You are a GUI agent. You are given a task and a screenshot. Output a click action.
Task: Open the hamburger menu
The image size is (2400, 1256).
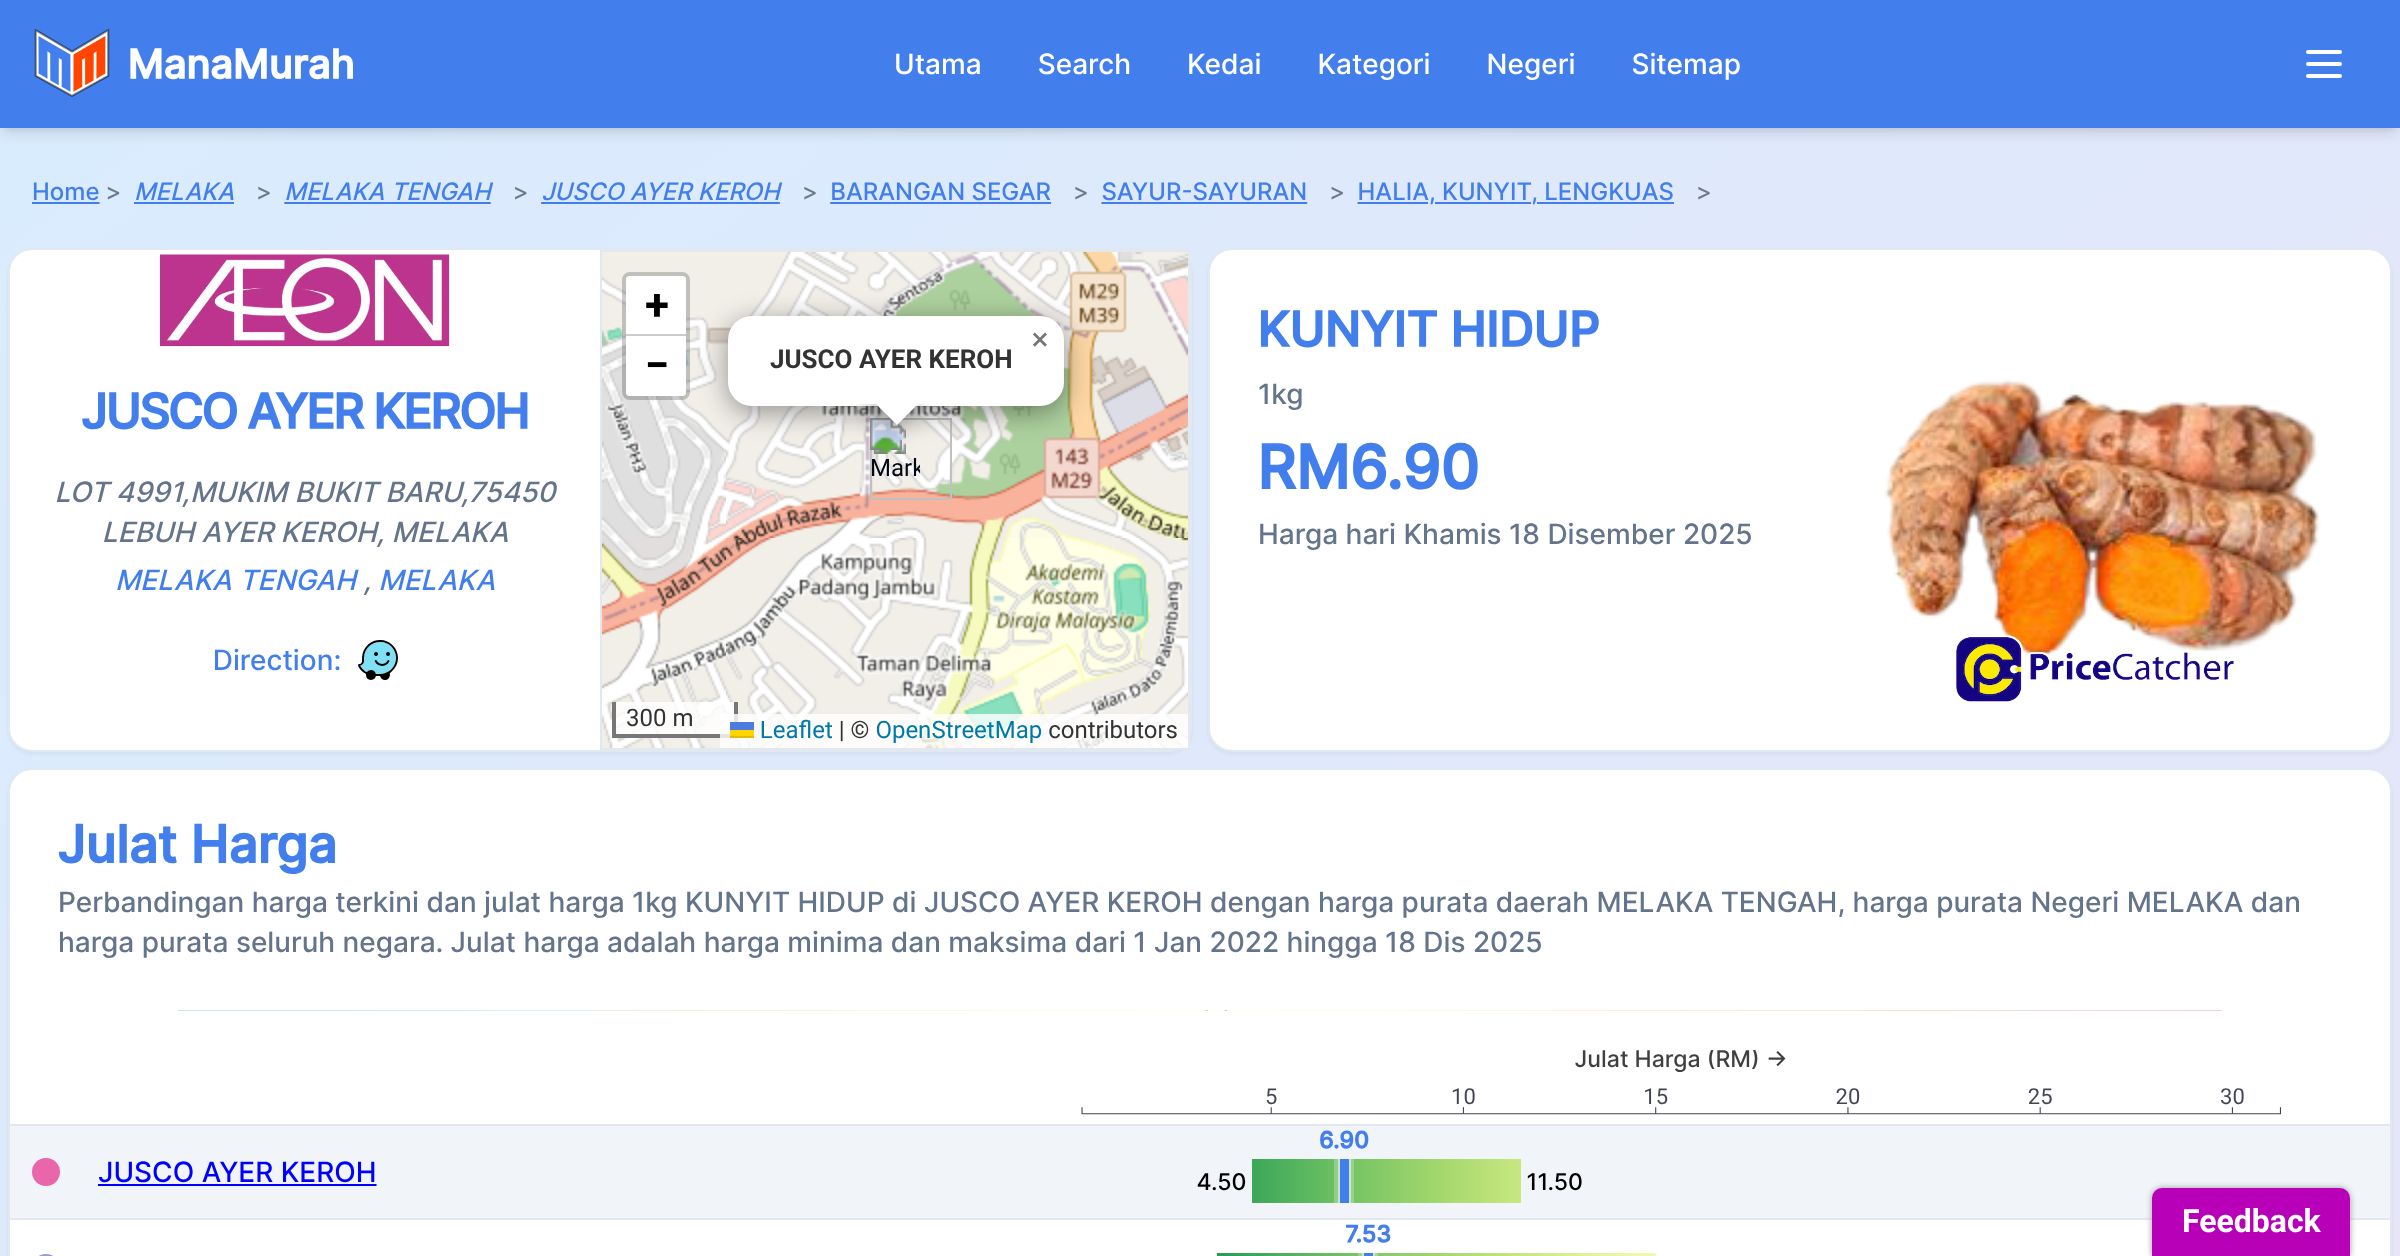2323,64
